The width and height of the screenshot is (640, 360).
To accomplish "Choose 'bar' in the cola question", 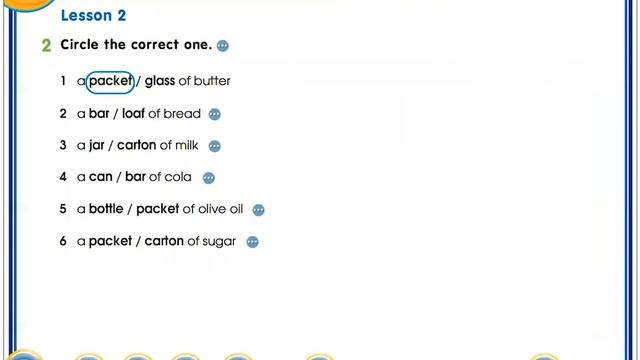I will click(x=135, y=176).
